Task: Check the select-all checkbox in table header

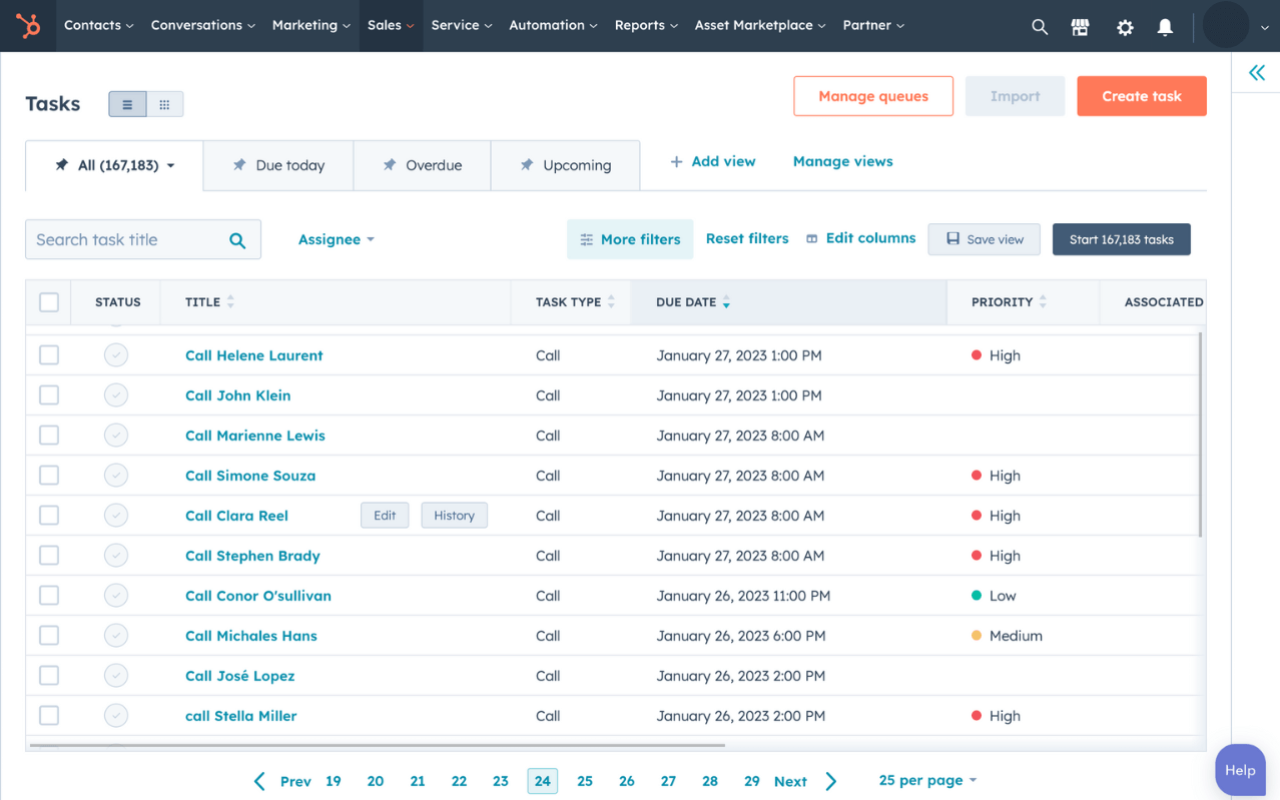Action: (x=49, y=301)
